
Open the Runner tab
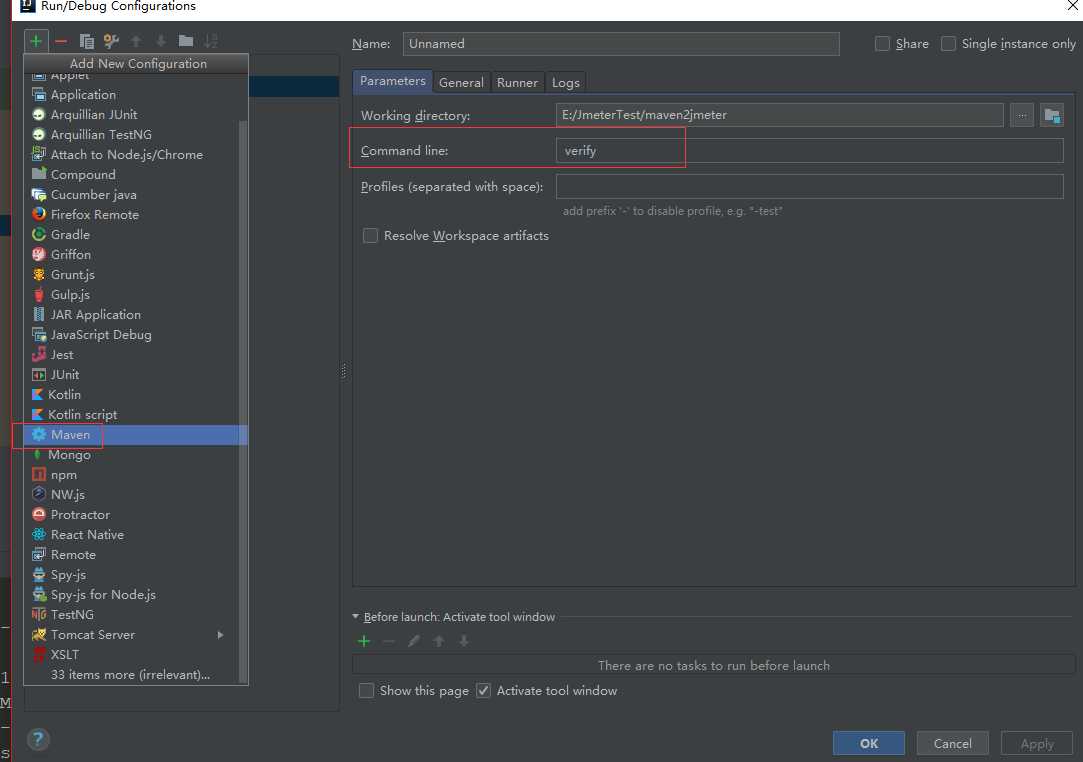pyautogui.click(x=517, y=83)
